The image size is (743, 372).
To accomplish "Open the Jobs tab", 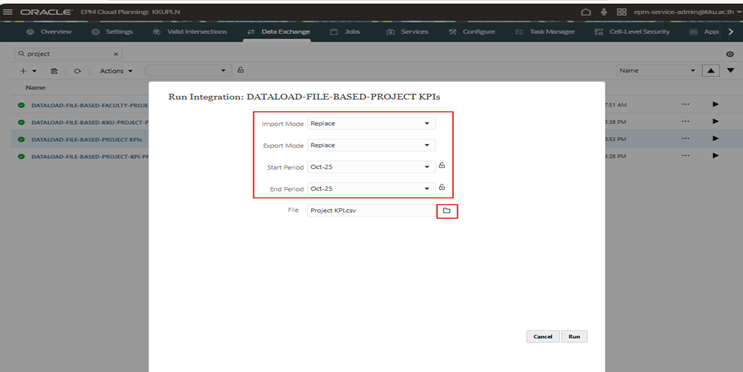I will [x=345, y=32].
